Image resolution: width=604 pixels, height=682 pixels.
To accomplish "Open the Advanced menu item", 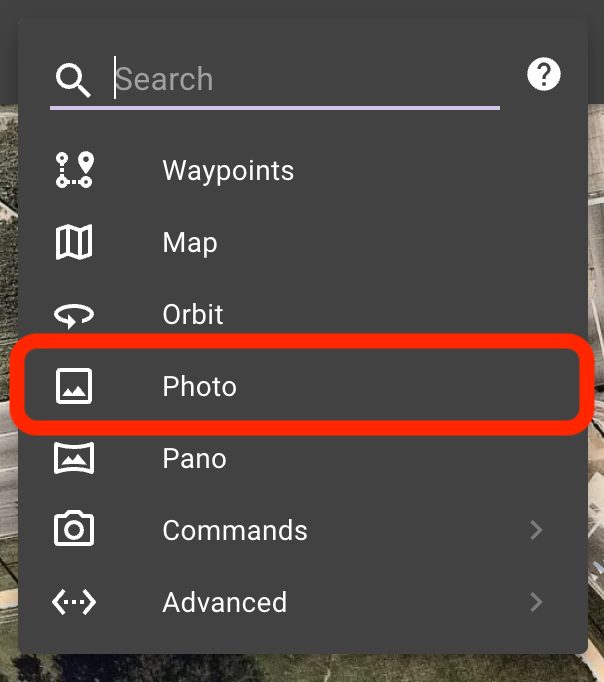I will click(x=302, y=602).
